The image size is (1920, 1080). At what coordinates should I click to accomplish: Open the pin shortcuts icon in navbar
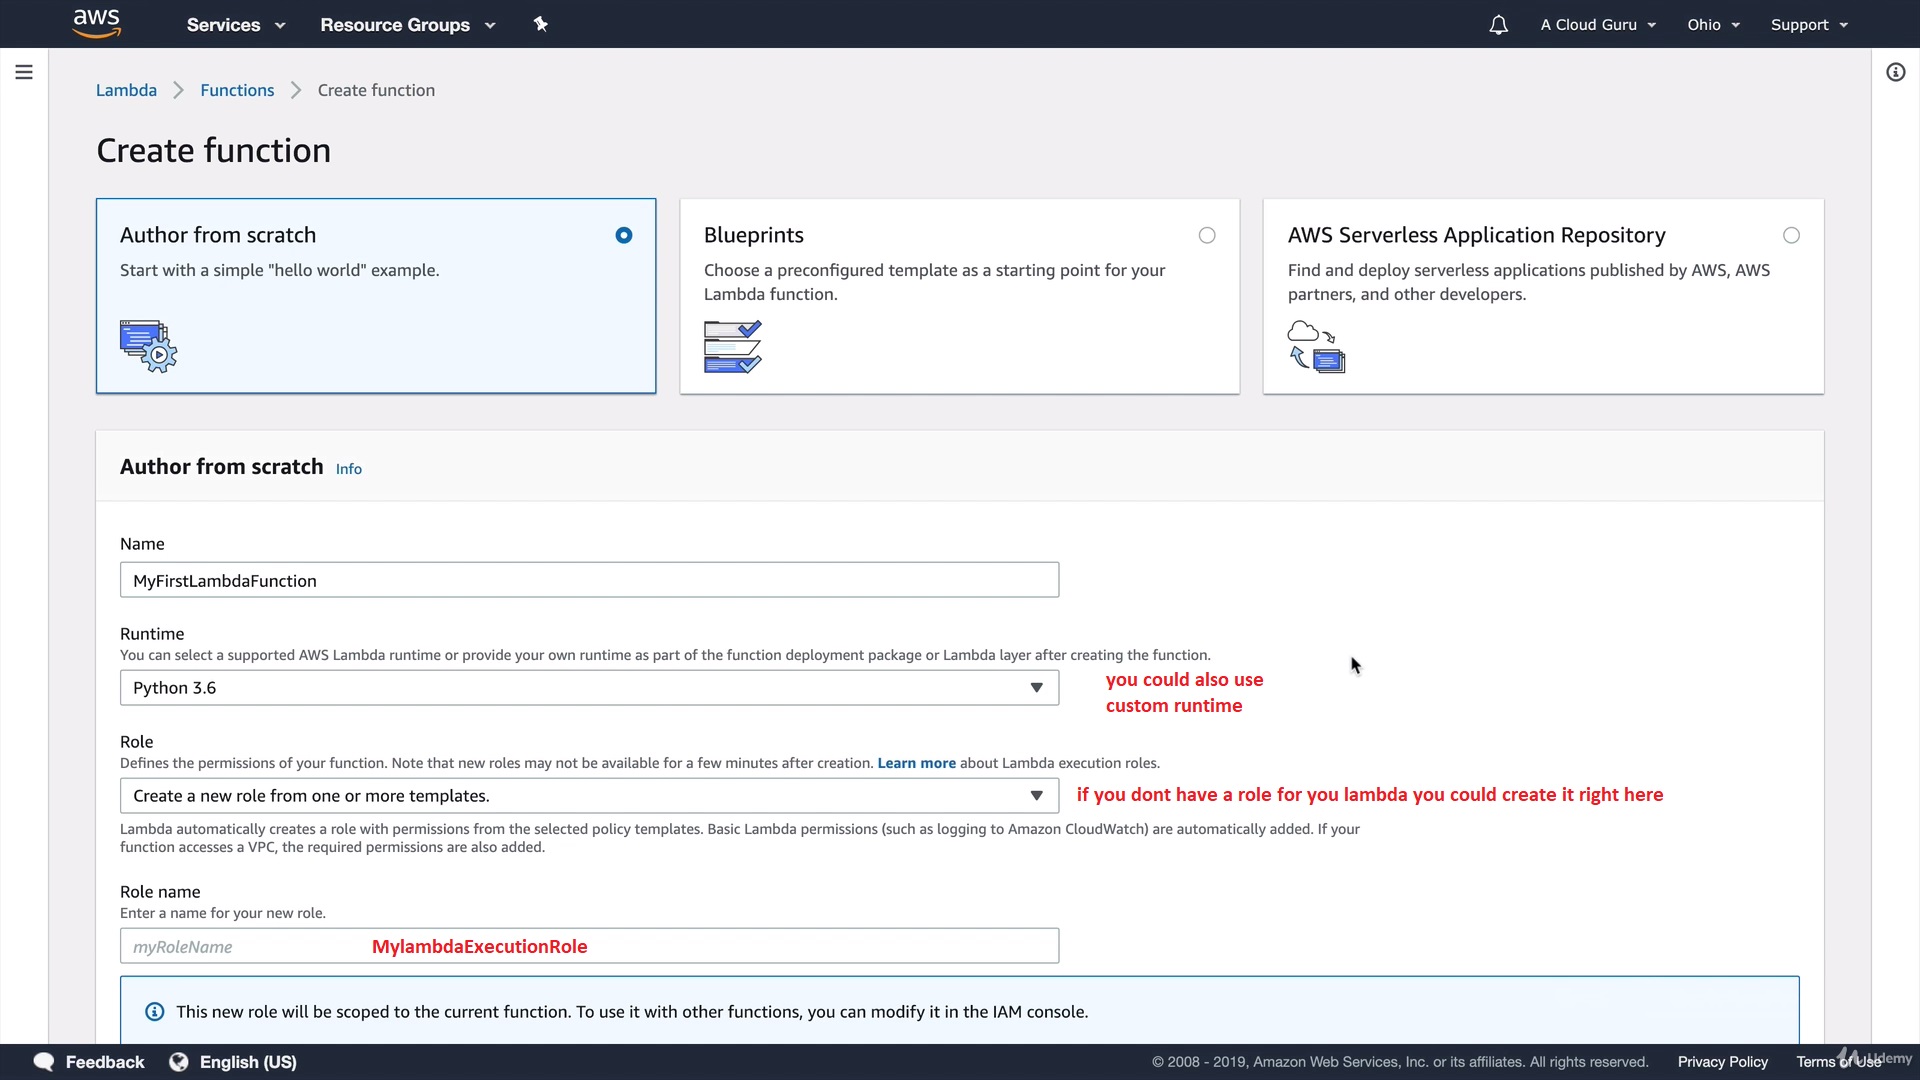[541, 24]
